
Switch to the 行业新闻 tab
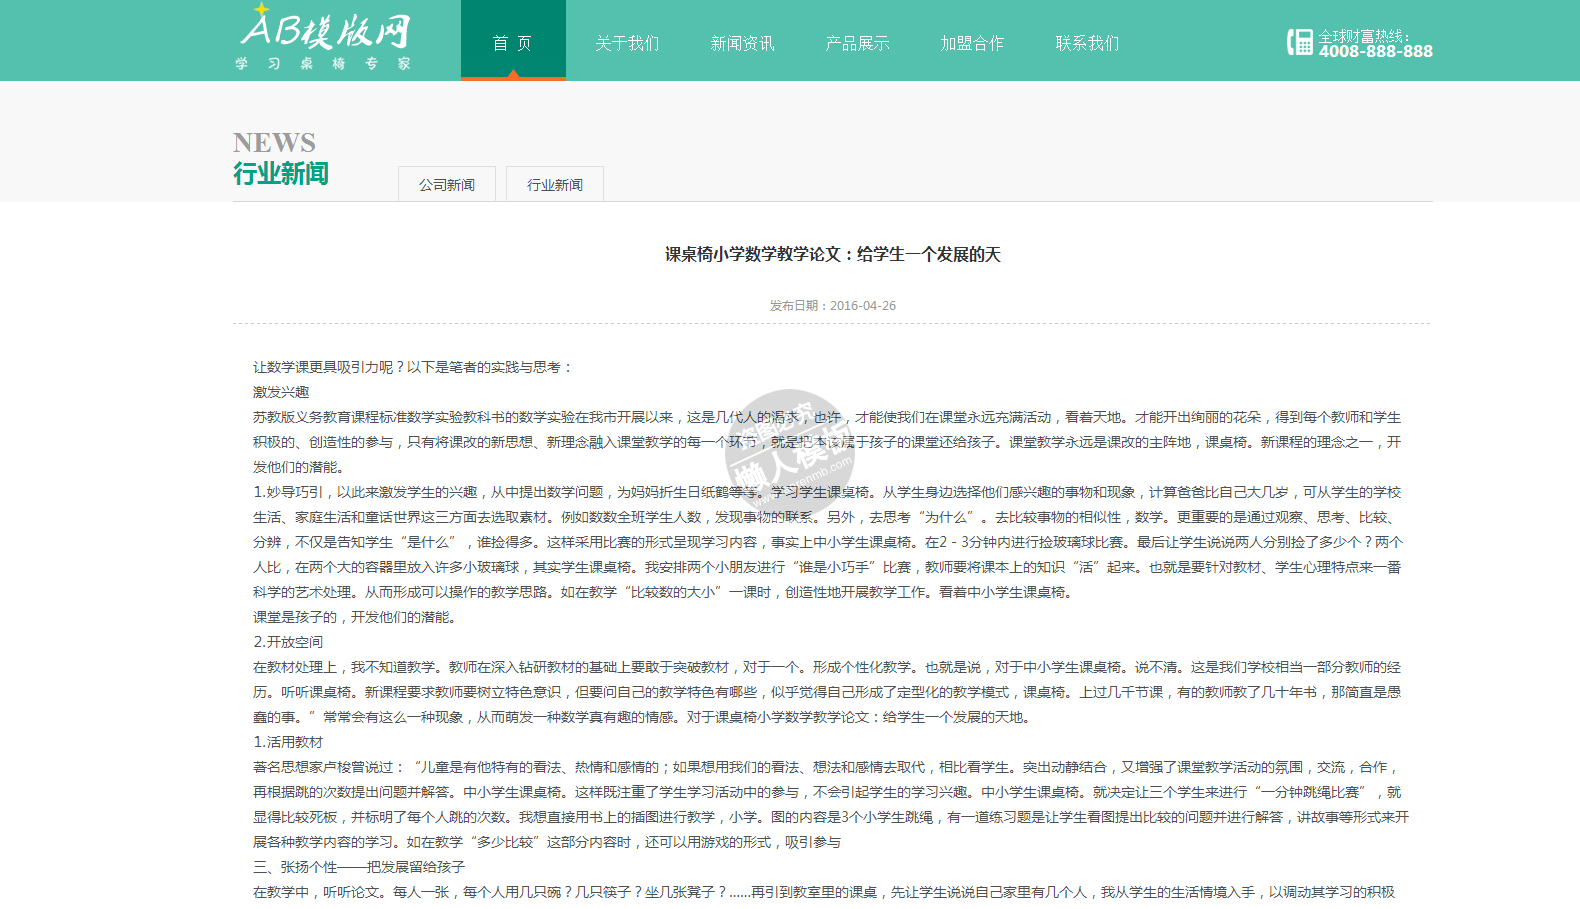point(555,185)
